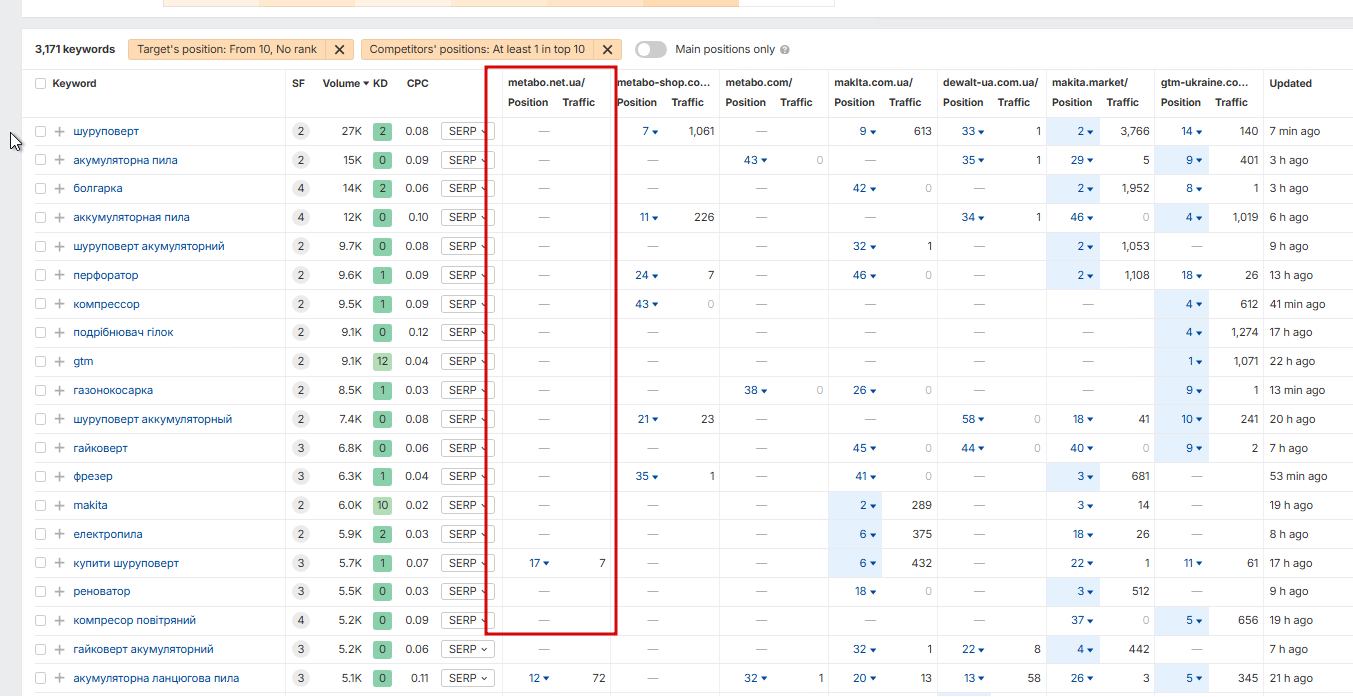Expand metabo-shop position 7 for шуруповерт
The width and height of the screenshot is (1353, 697).
coord(651,131)
